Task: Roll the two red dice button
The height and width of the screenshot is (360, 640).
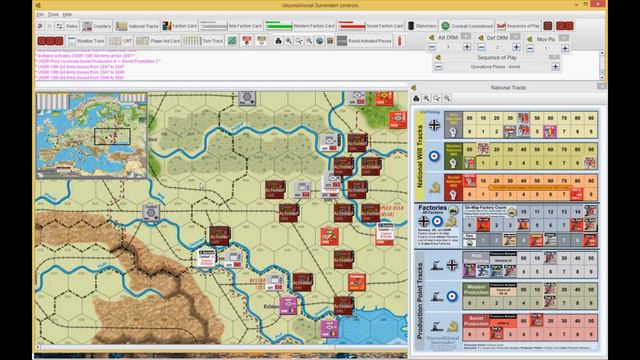Action: click(565, 26)
